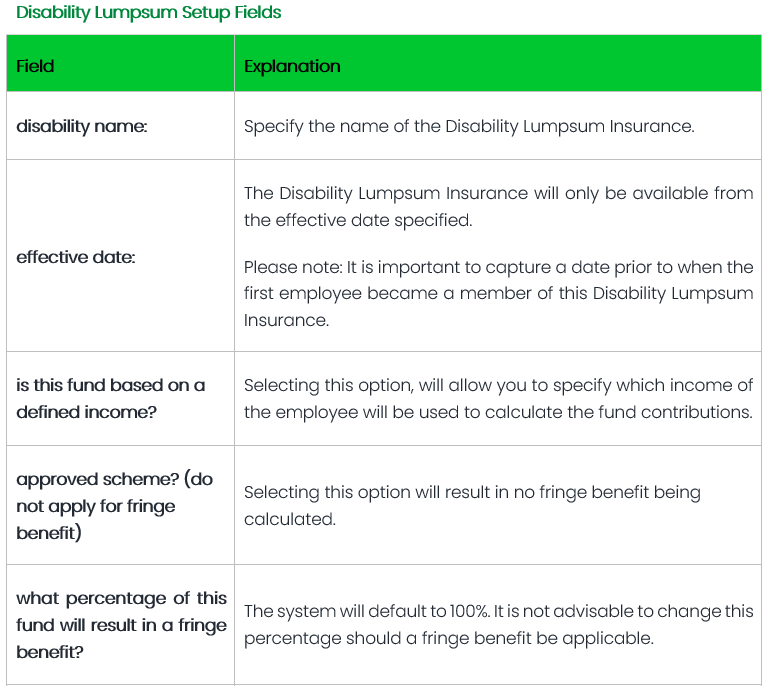Select the 'what percentage of this' field label

point(122,598)
